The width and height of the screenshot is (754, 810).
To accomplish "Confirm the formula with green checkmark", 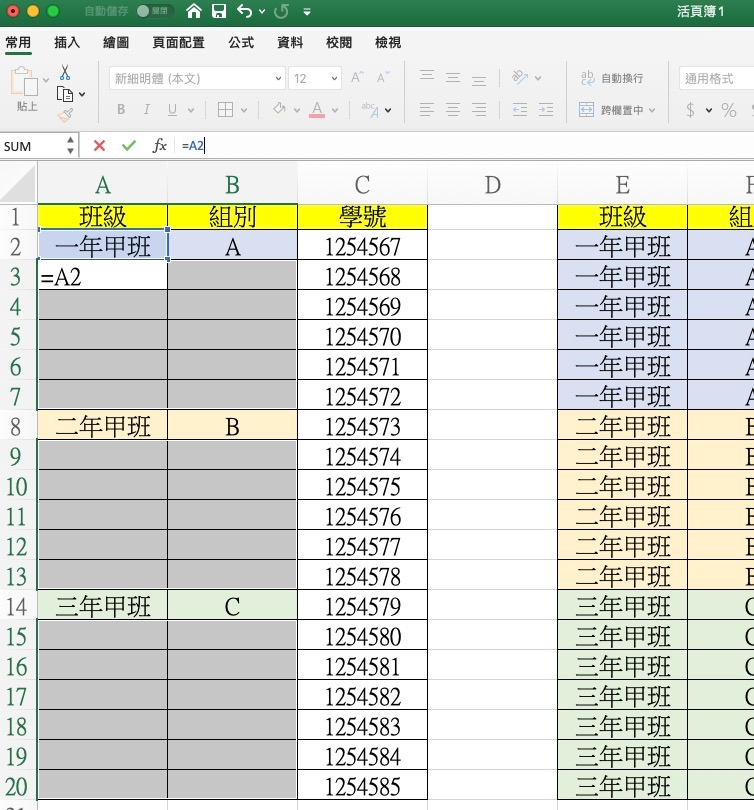I will pos(128,146).
